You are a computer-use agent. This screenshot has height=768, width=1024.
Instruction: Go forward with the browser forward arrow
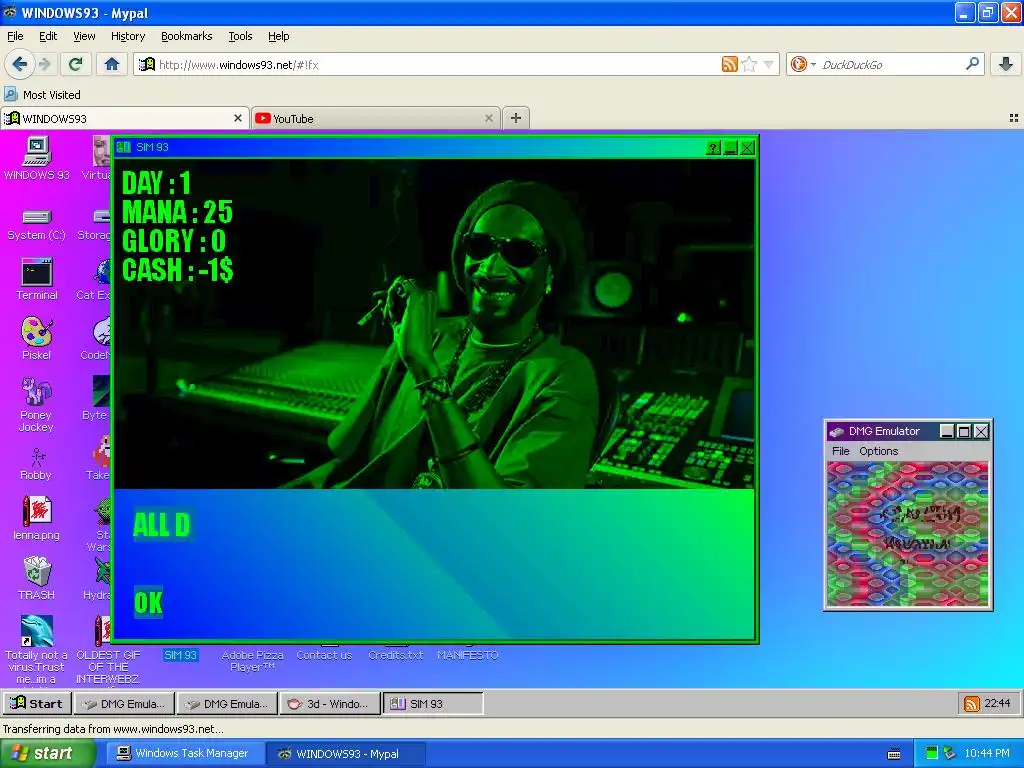pyautogui.click(x=44, y=64)
